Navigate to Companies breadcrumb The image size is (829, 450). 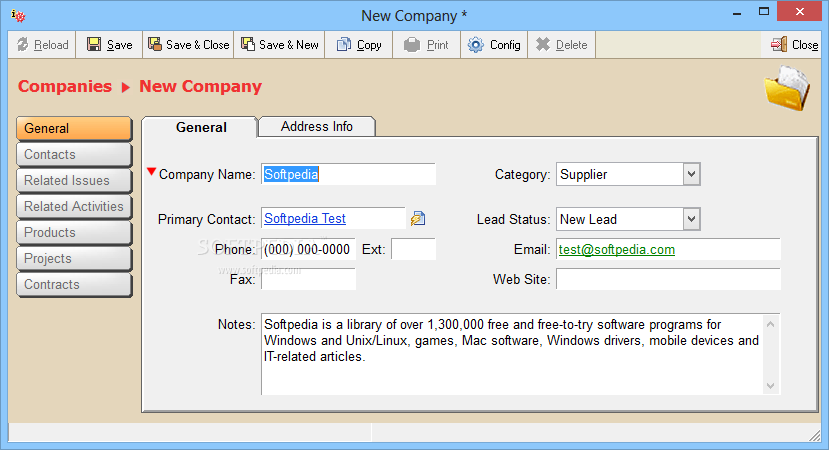click(65, 86)
